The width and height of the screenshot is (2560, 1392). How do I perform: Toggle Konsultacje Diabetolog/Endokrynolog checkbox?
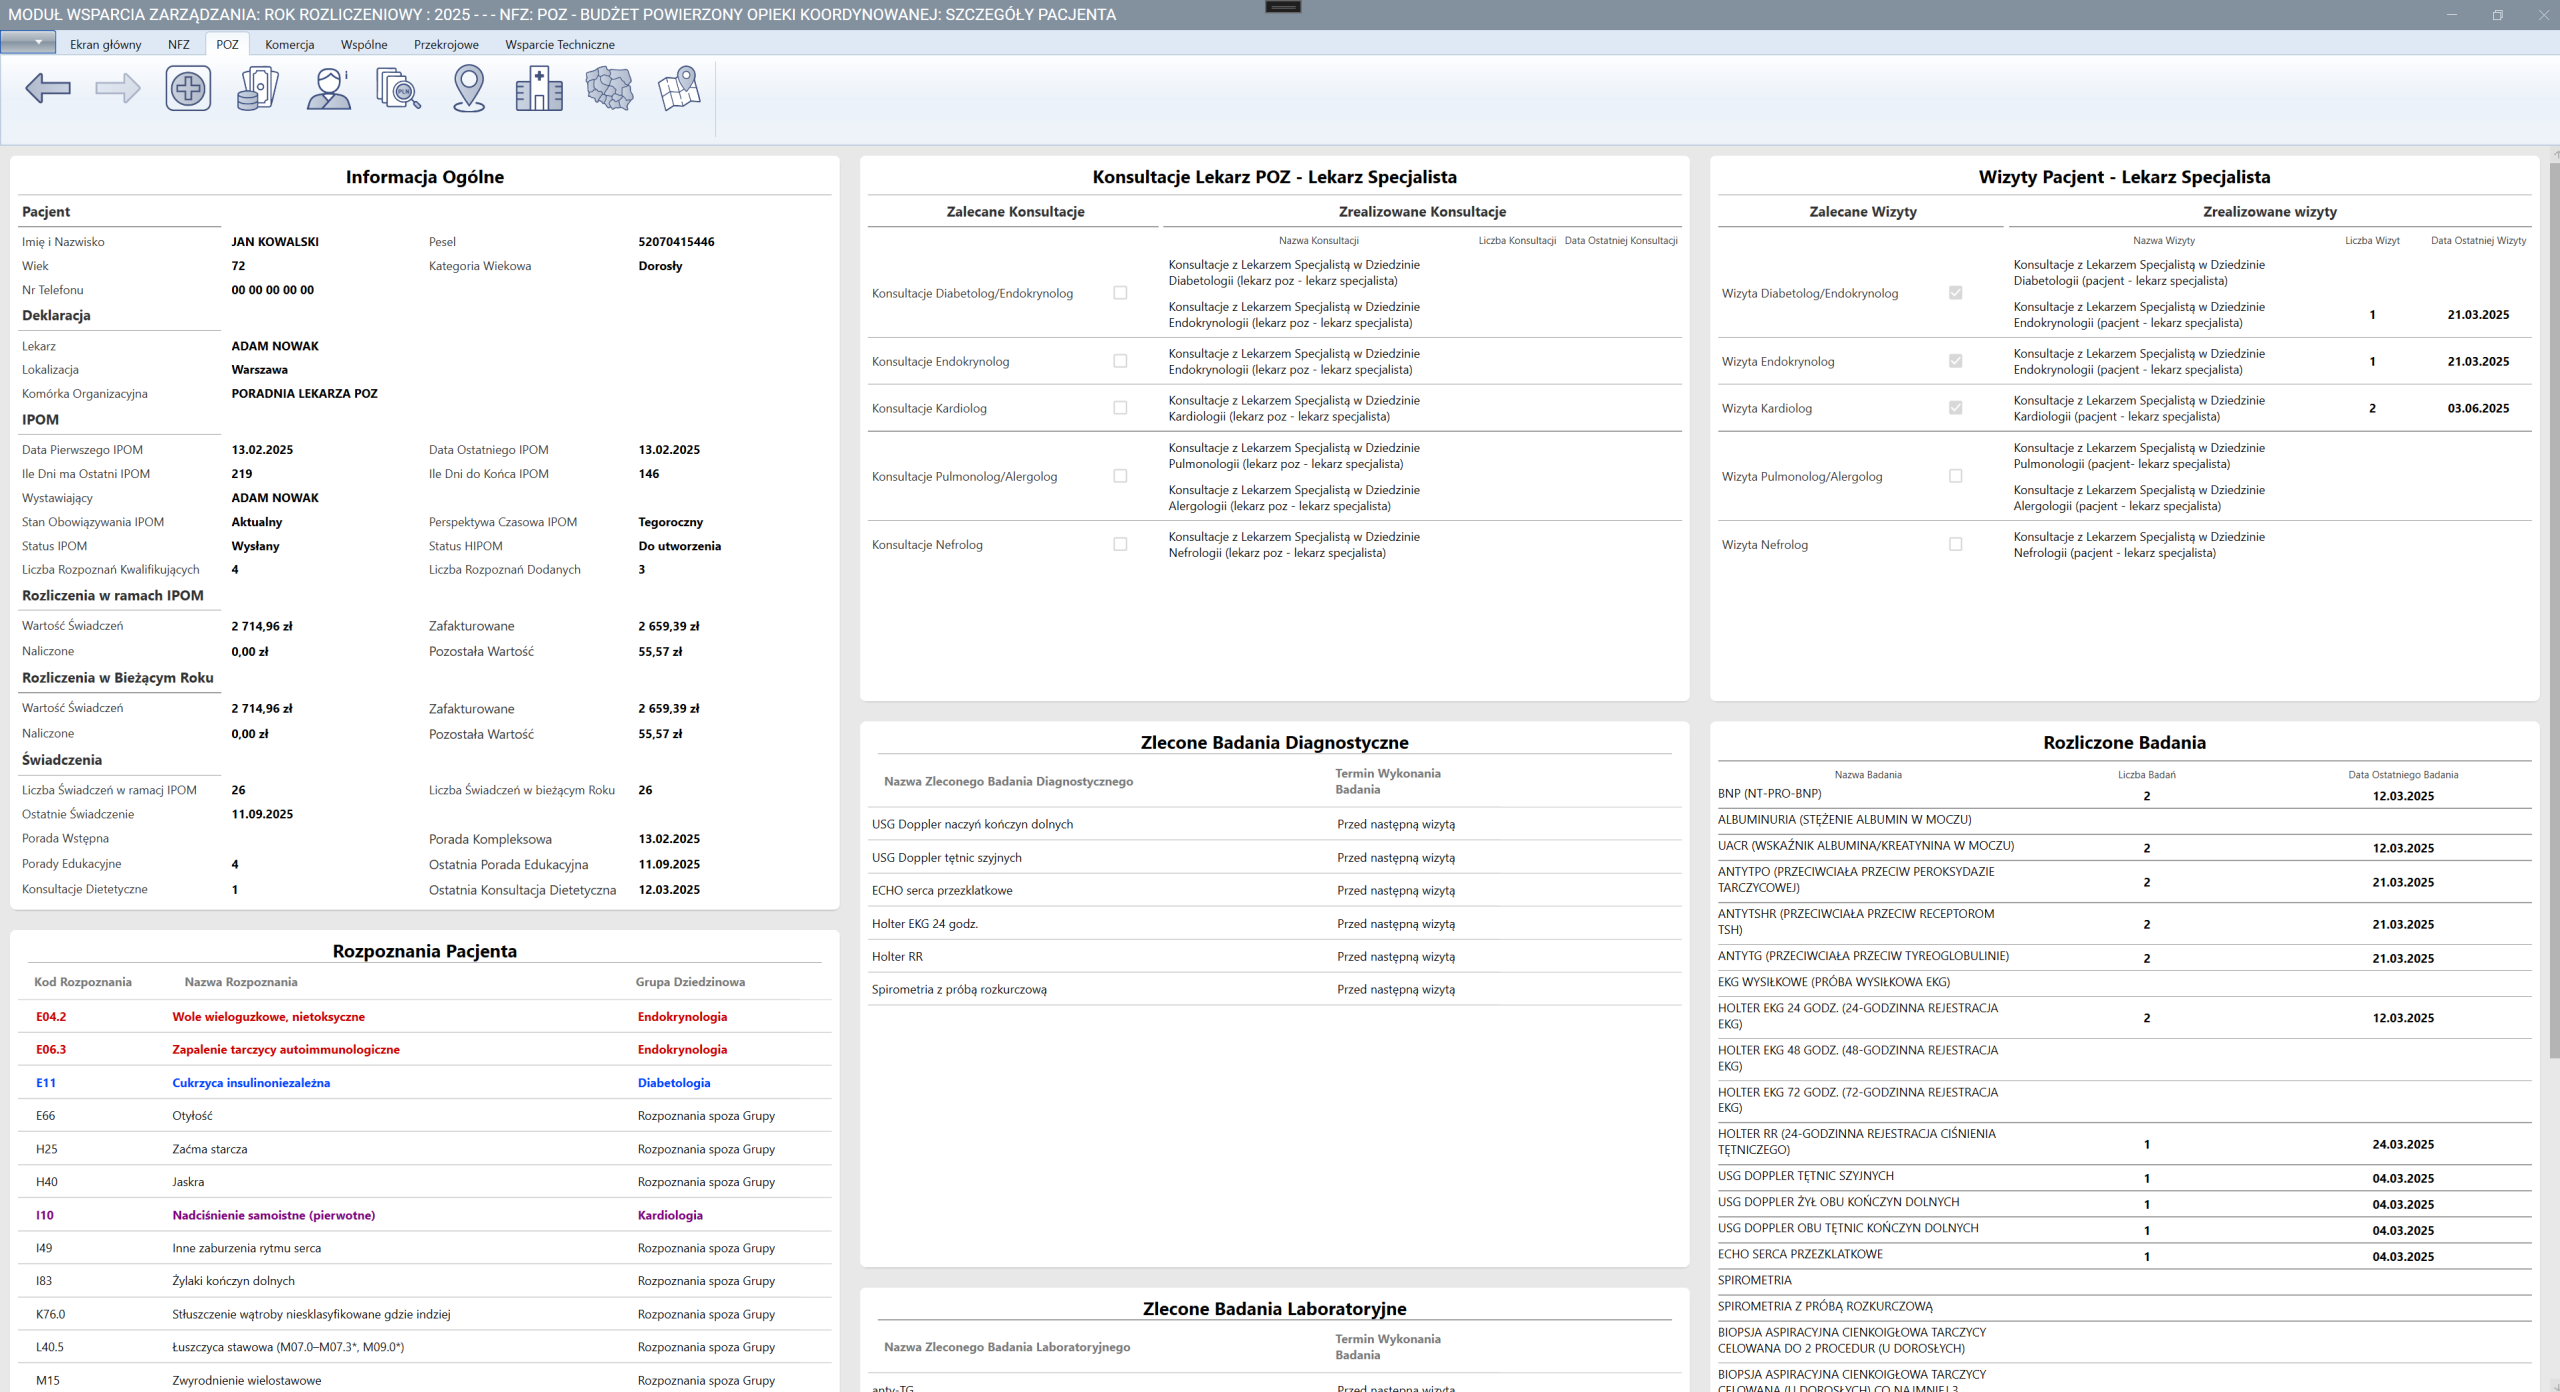pyautogui.click(x=1120, y=293)
